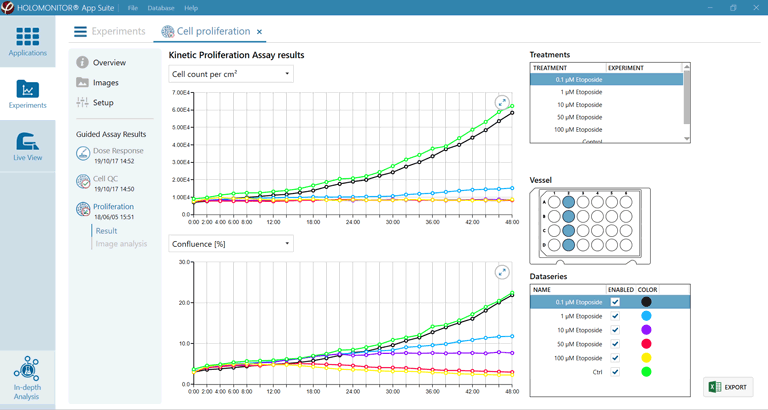Image resolution: width=768 pixels, height=410 pixels.
Task: Disable the 1 µM Etoposide dataseries checkbox
Action: click(x=615, y=316)
